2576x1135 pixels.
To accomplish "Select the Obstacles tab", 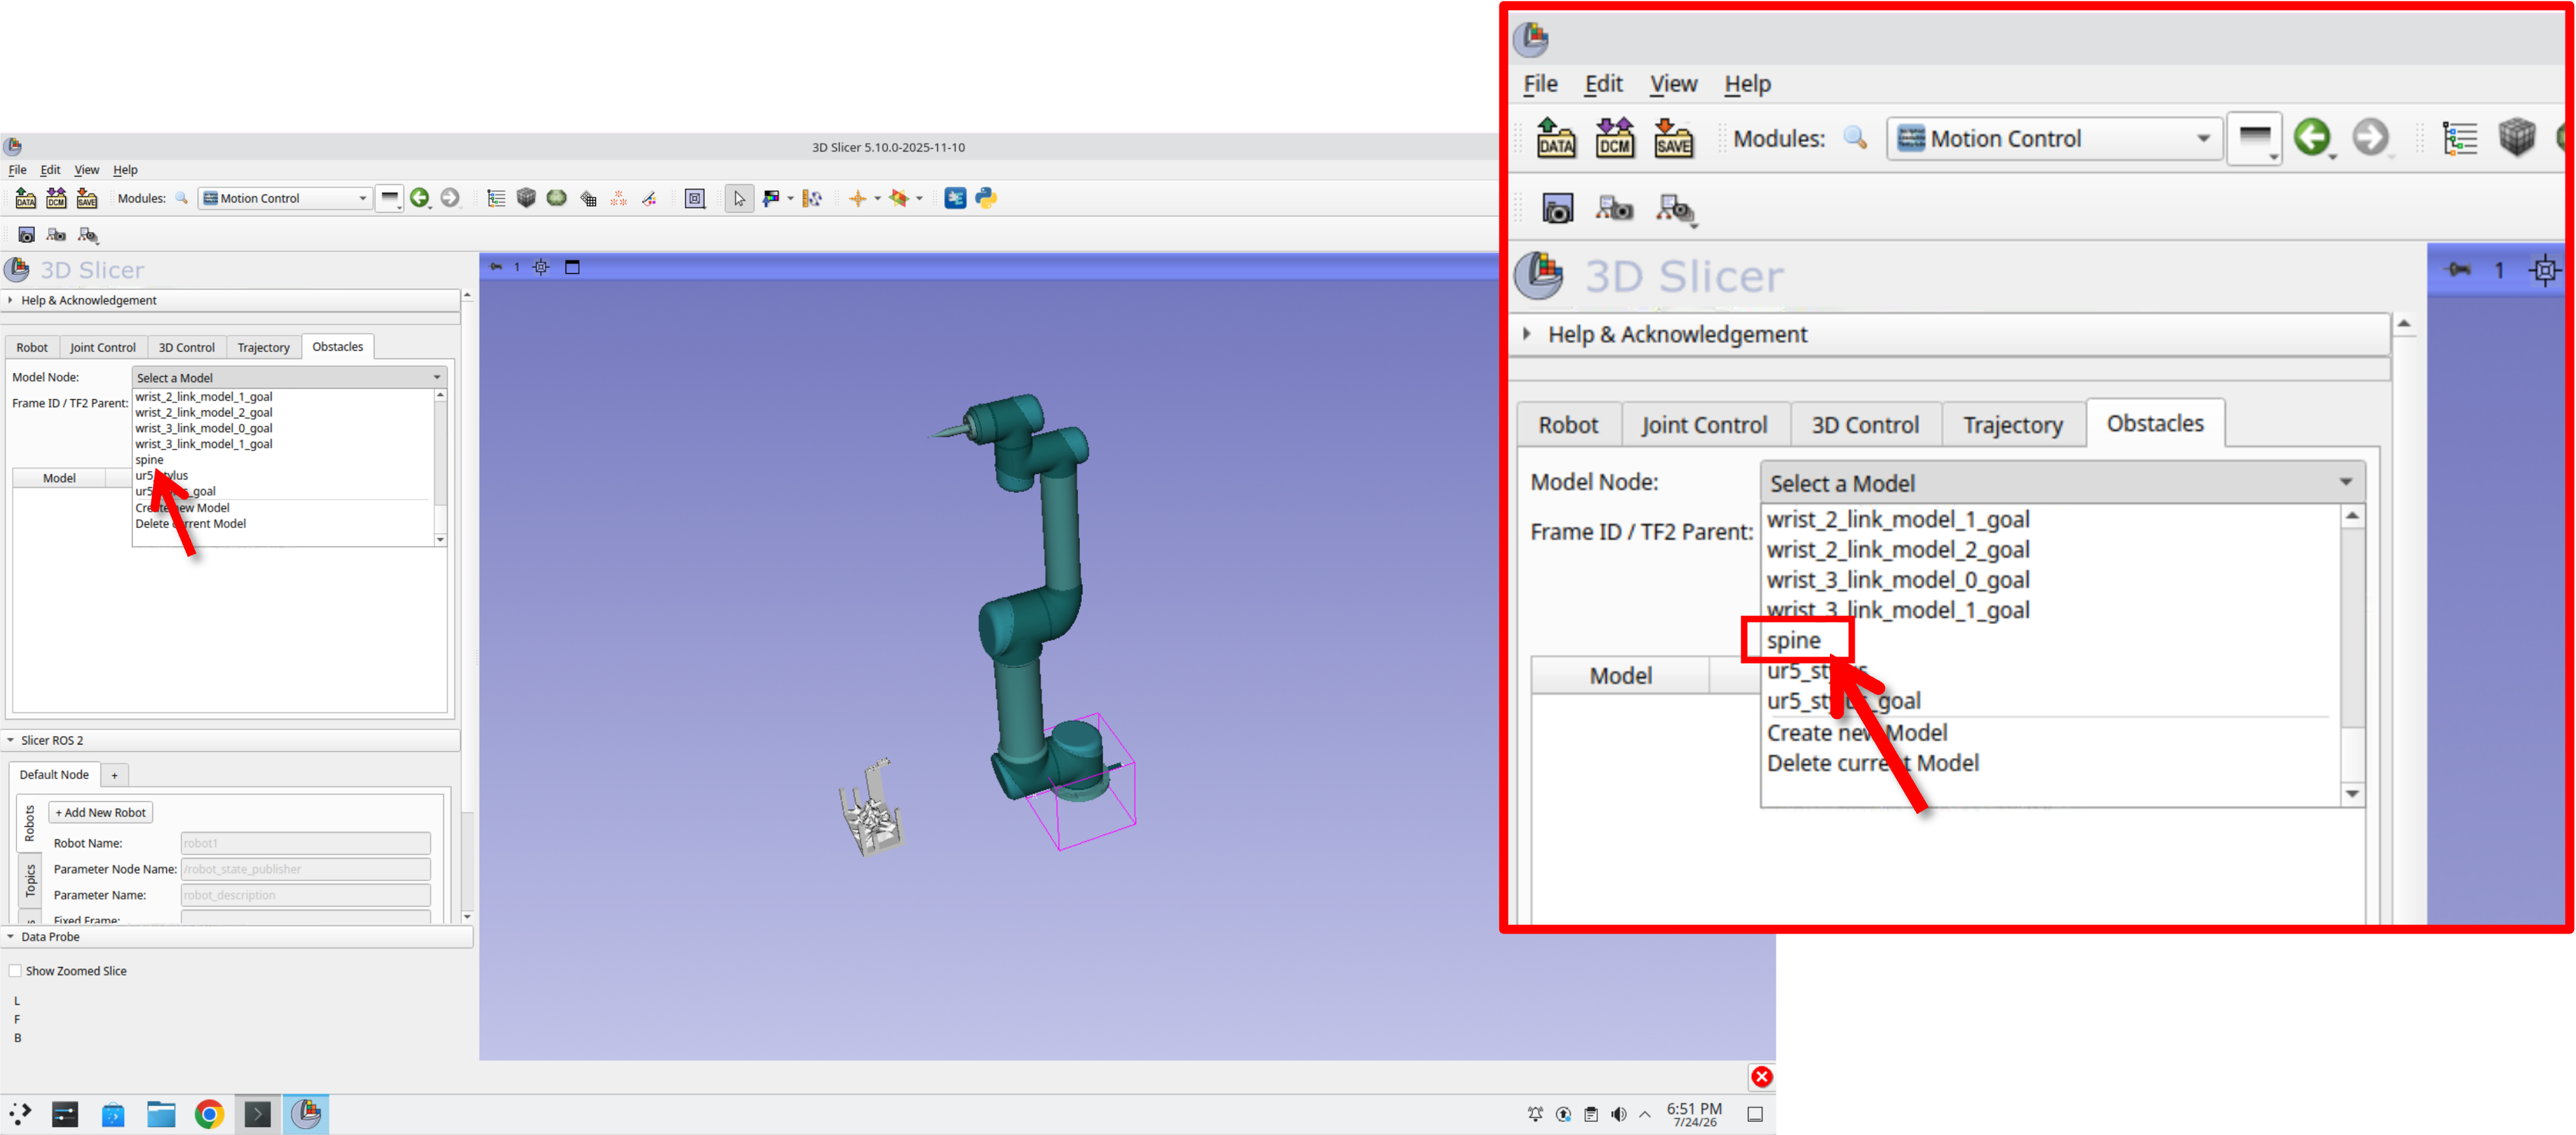I will pyautogui.click(x=338, y=346).
